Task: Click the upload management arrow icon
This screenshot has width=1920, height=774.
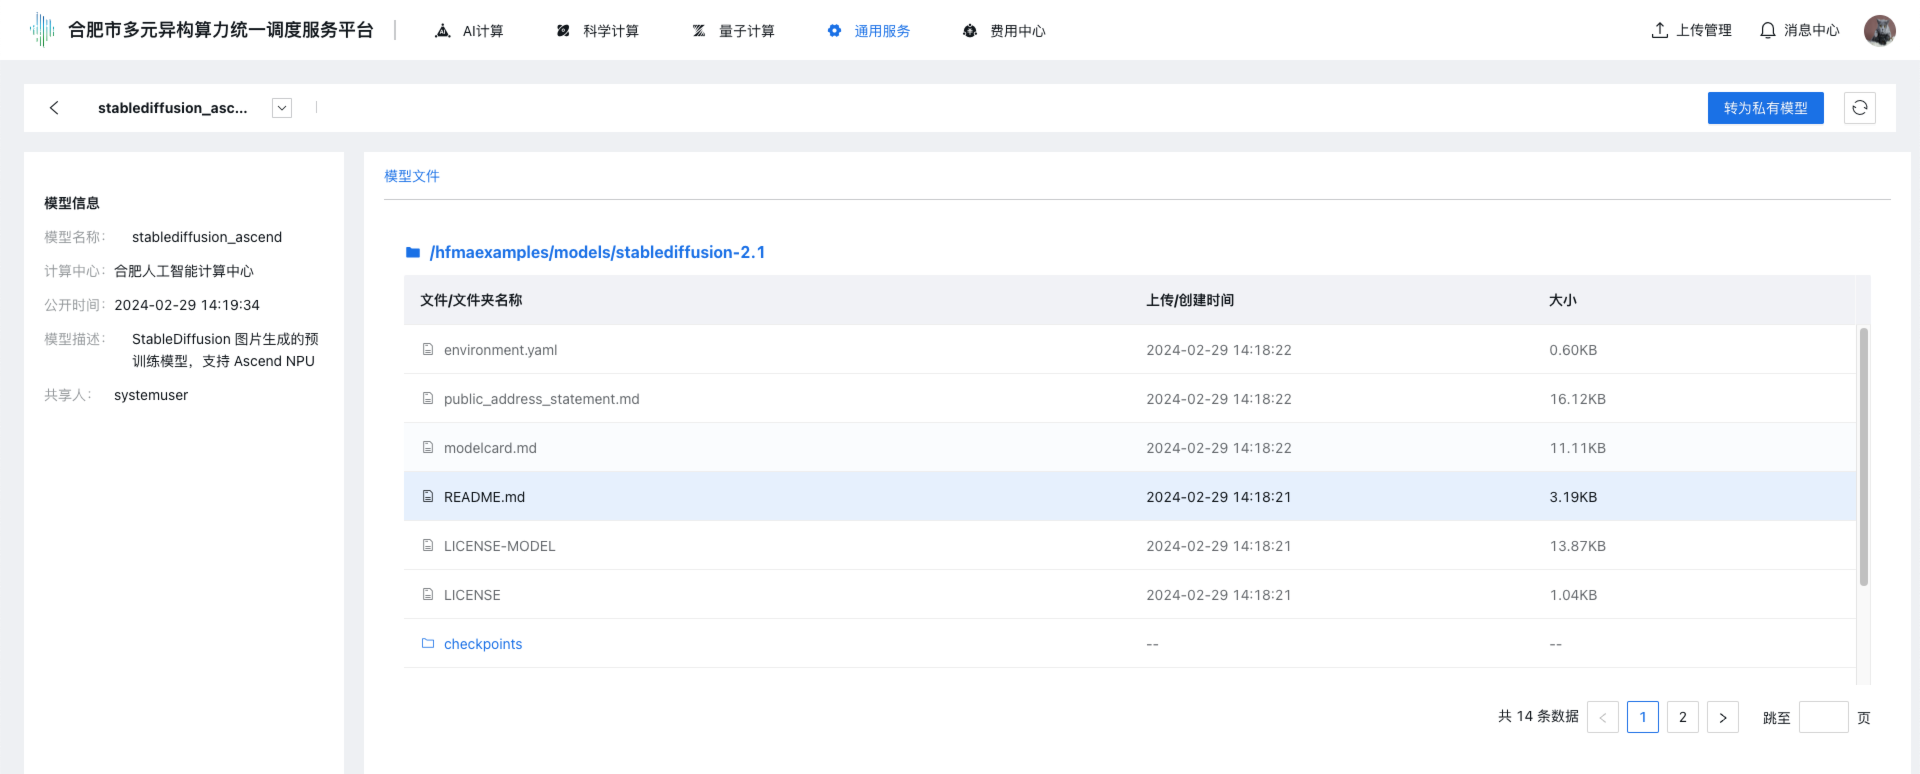Action: 1659,31
